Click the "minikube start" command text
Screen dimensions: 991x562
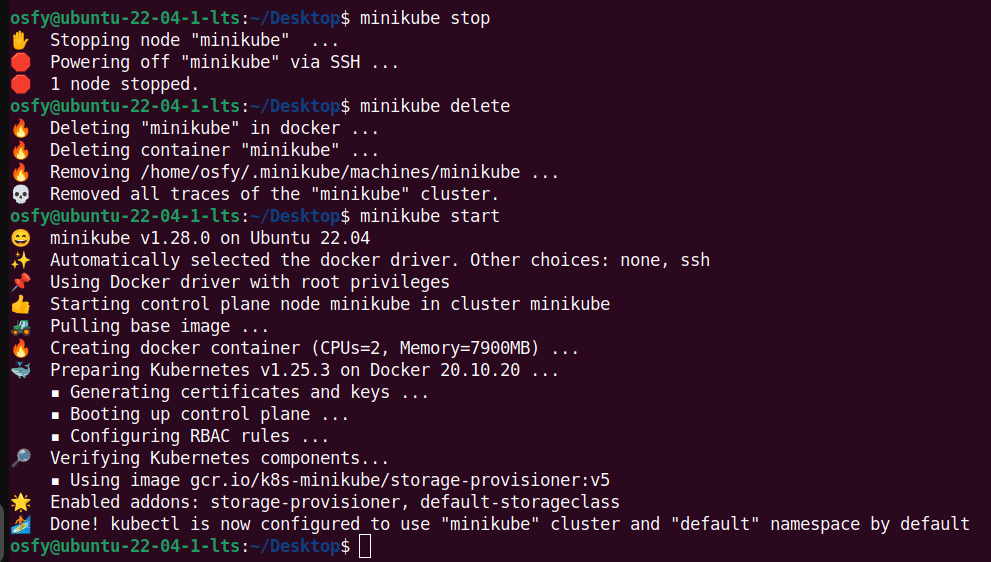pyautogui.click(x=430, y=216)
